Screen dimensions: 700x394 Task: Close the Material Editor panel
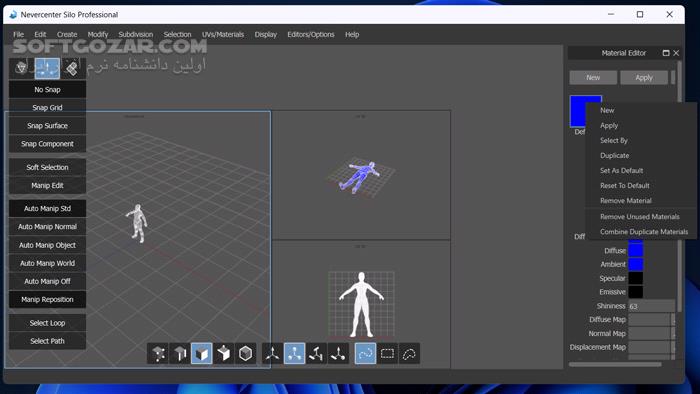coord(676,53)
